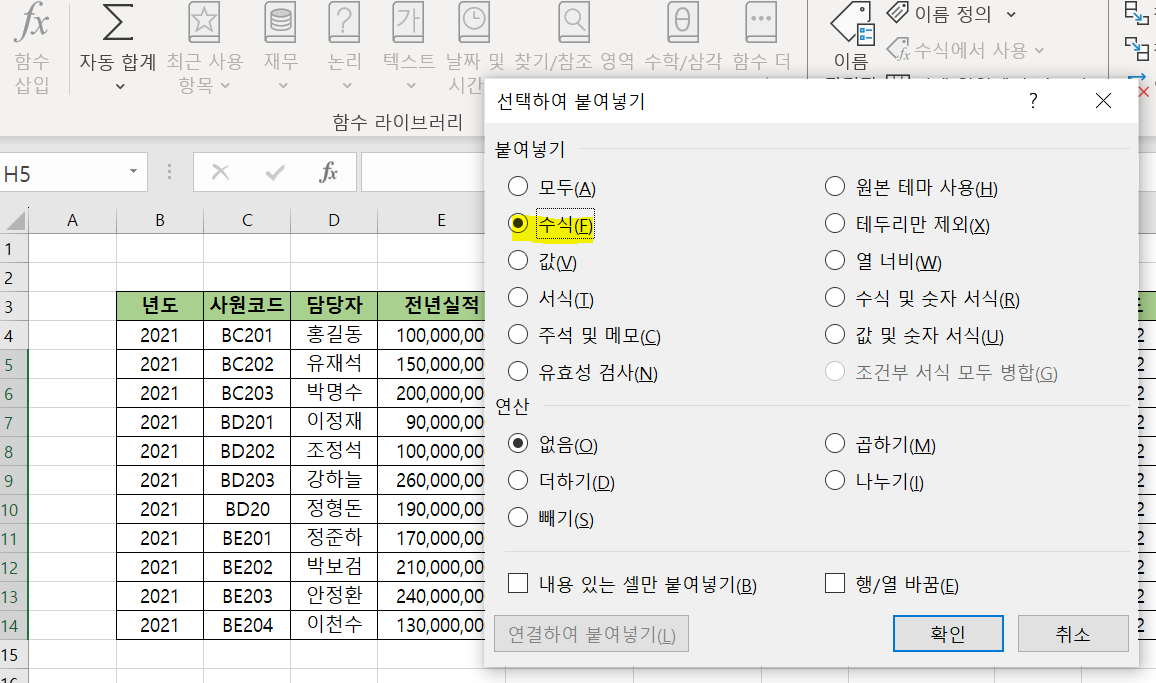Open the Name Box dropdown arrow next to H5

(x=133, y=172)
